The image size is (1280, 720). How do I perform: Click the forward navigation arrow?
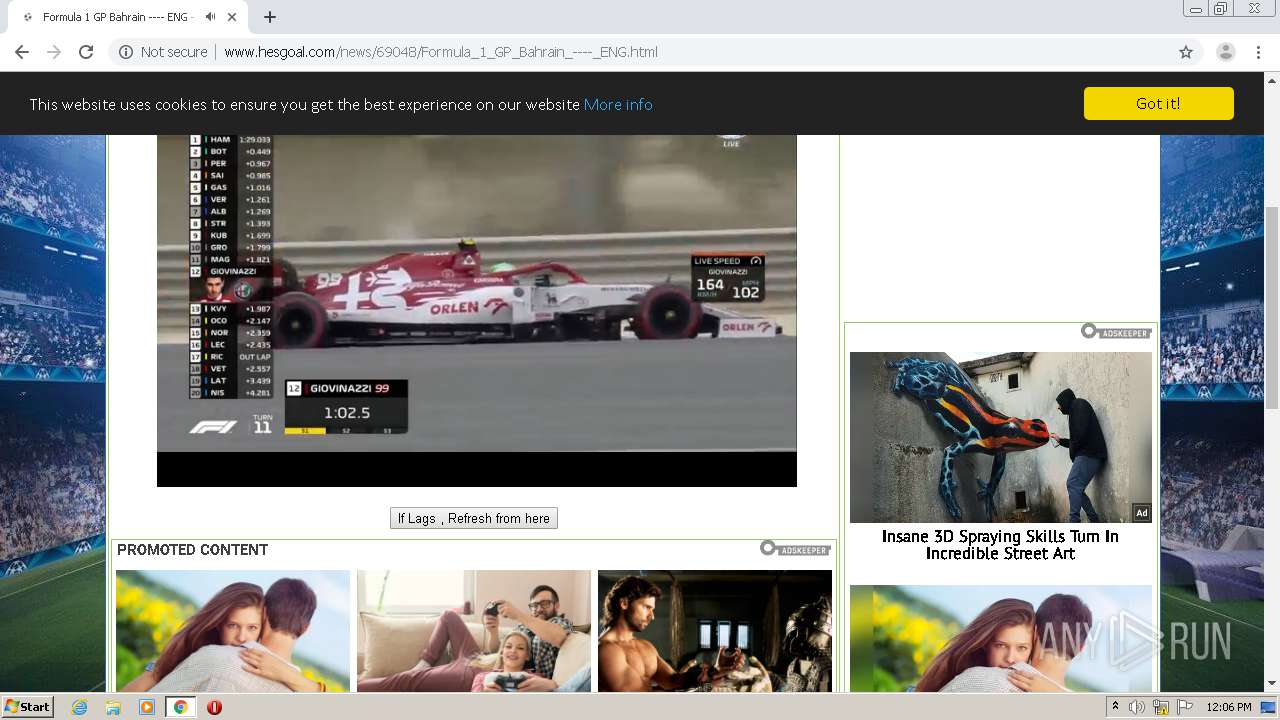tap(54, 52)
